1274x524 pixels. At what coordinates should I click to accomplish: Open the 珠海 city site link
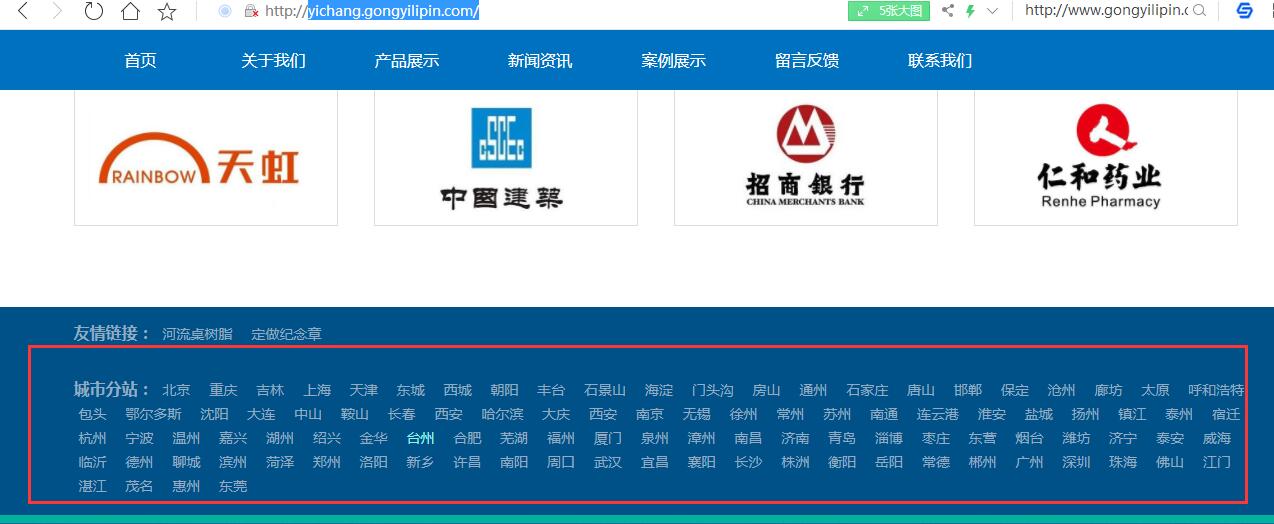pyautogui.click(x=1123, y=462)
